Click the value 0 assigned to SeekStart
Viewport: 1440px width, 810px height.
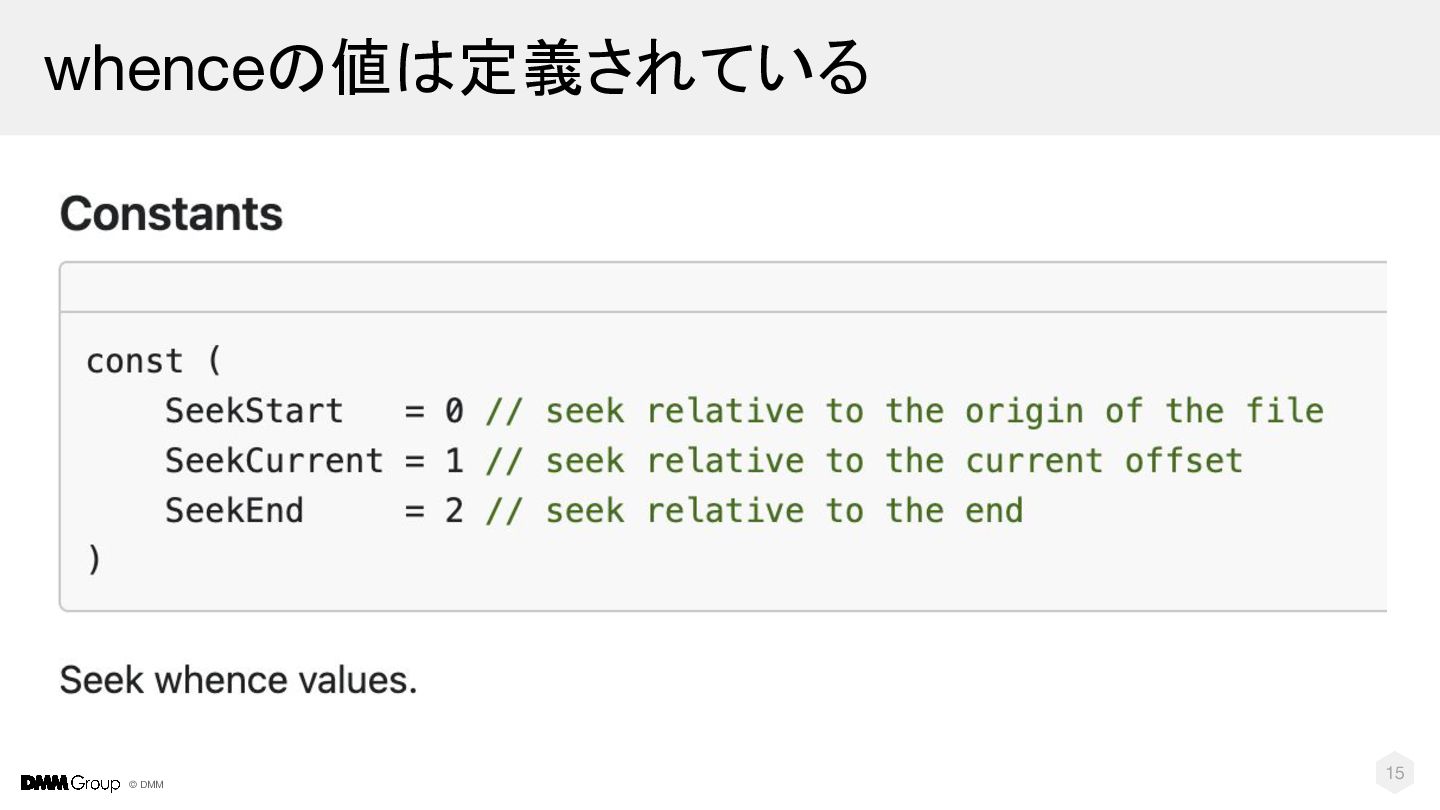pos(454,411)
